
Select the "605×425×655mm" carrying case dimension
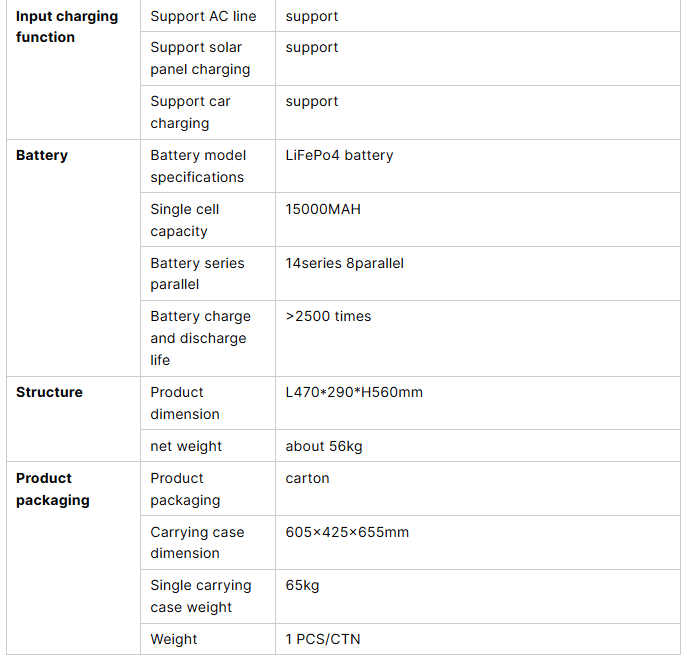[347, 532]
